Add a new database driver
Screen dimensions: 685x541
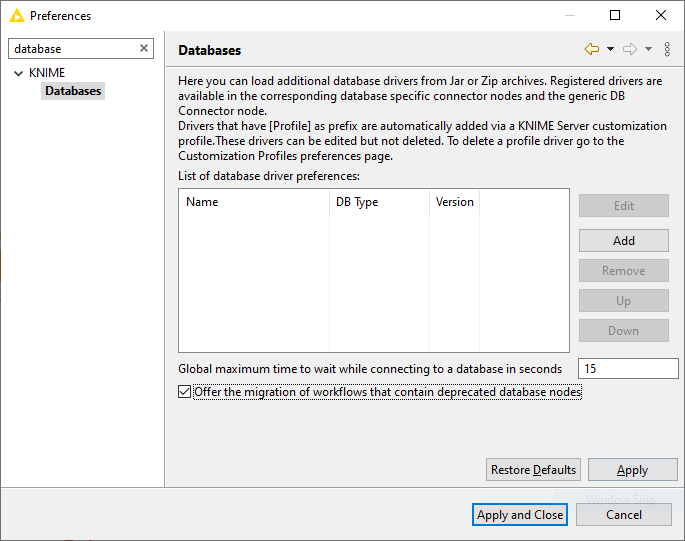click(623, 240)
